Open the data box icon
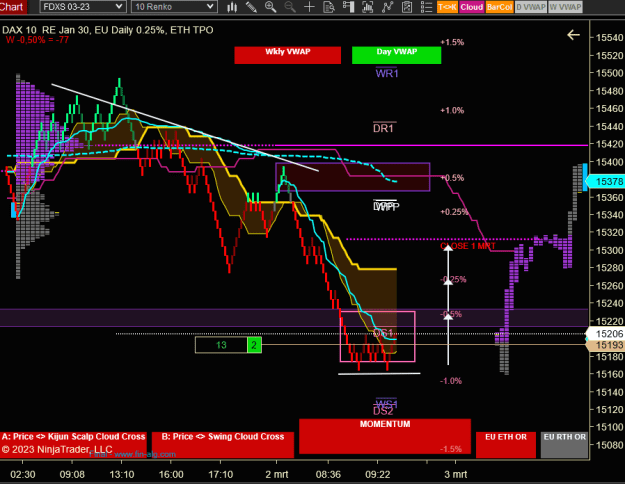625x484 pixels. click(x=329, y=7)
